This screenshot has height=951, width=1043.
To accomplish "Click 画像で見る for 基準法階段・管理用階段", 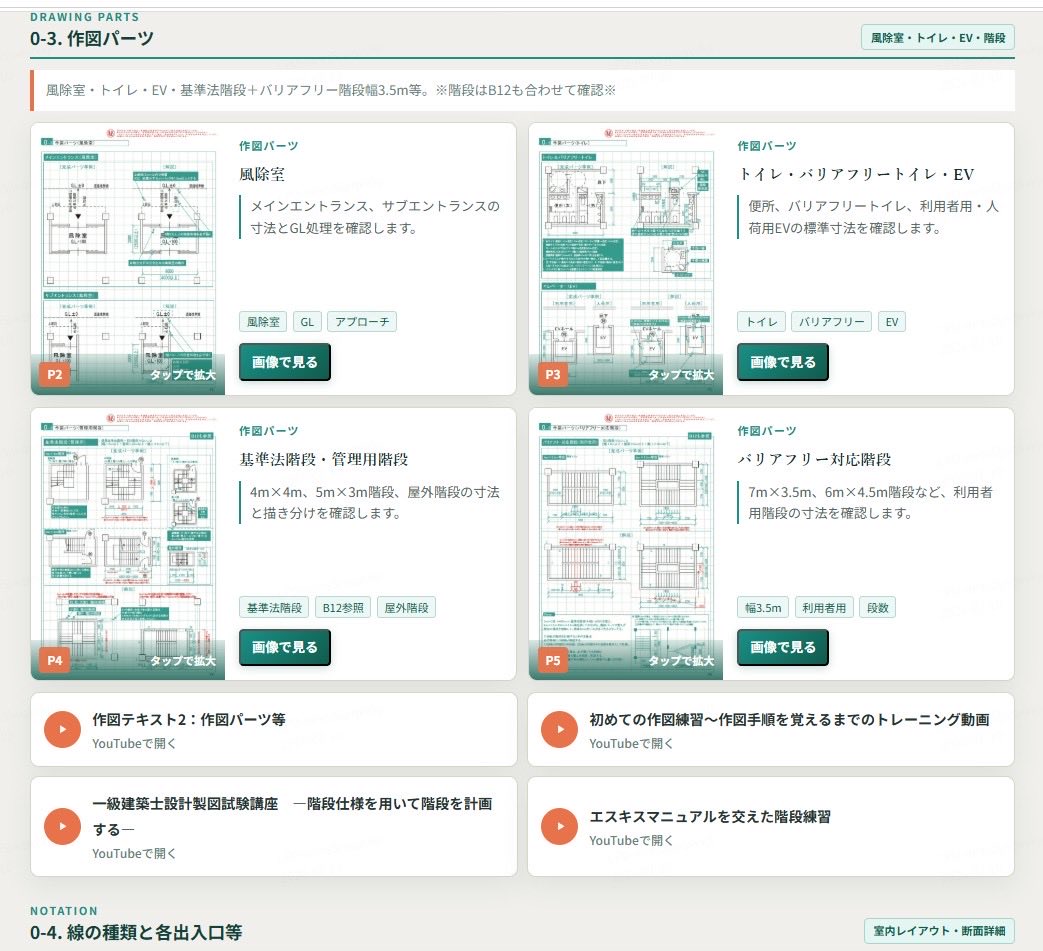I will point(285,647).
